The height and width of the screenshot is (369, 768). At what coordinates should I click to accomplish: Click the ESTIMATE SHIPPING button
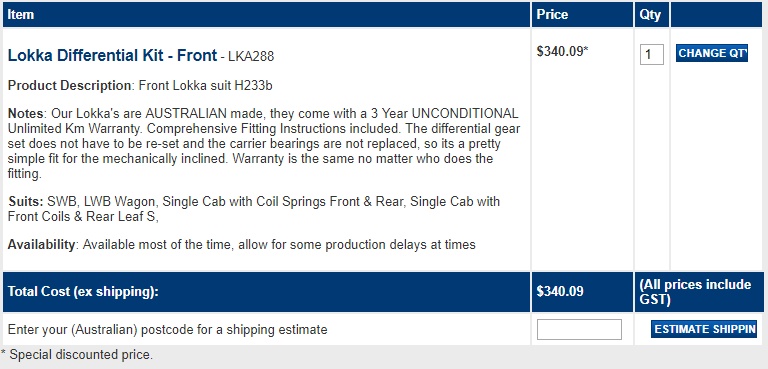[704, 329]
